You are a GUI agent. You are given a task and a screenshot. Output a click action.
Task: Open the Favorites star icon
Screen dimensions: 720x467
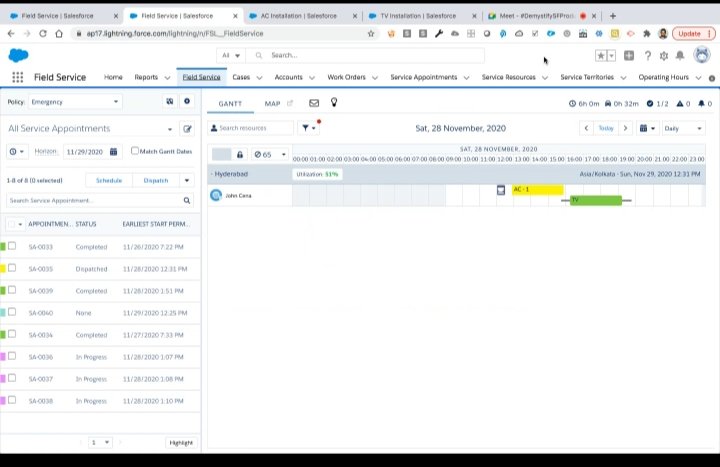tap(600, 56)
